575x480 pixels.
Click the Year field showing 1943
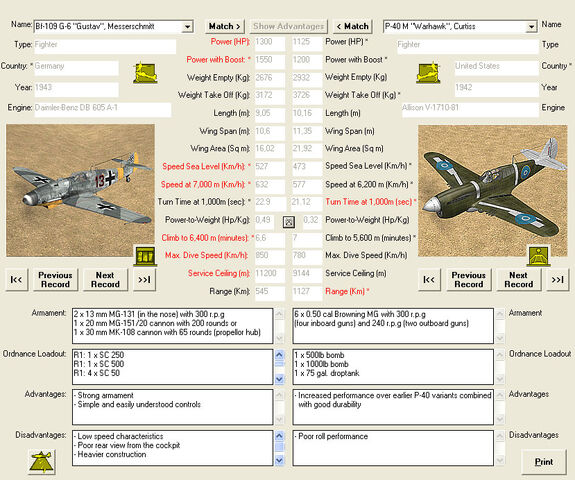(x=76, y=89)
